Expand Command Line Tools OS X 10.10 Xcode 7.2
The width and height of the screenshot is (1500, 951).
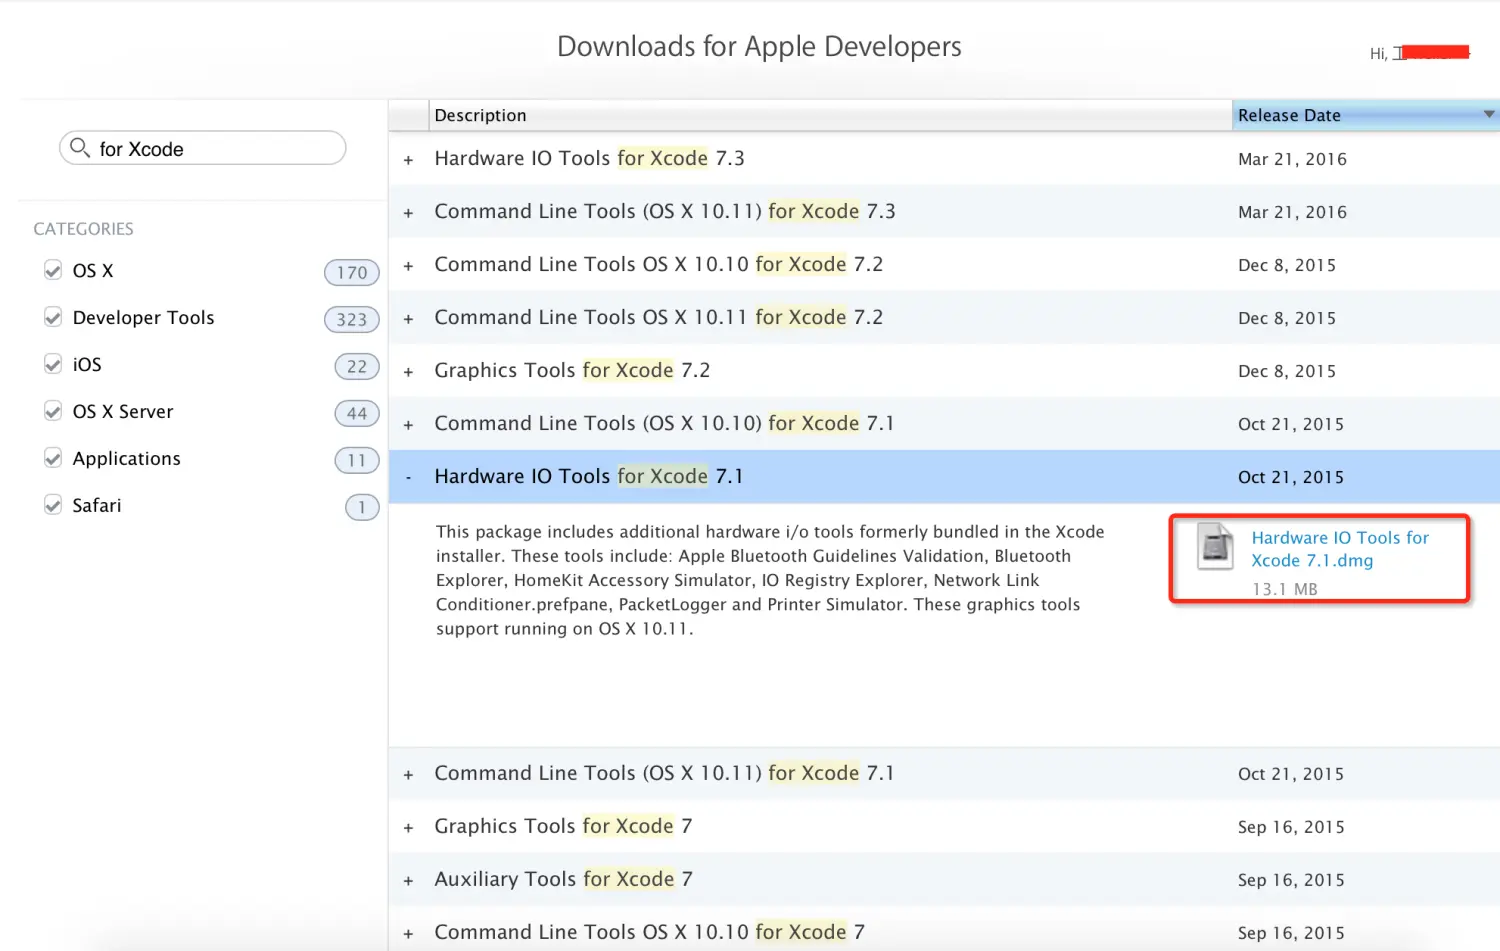[408, 266]
